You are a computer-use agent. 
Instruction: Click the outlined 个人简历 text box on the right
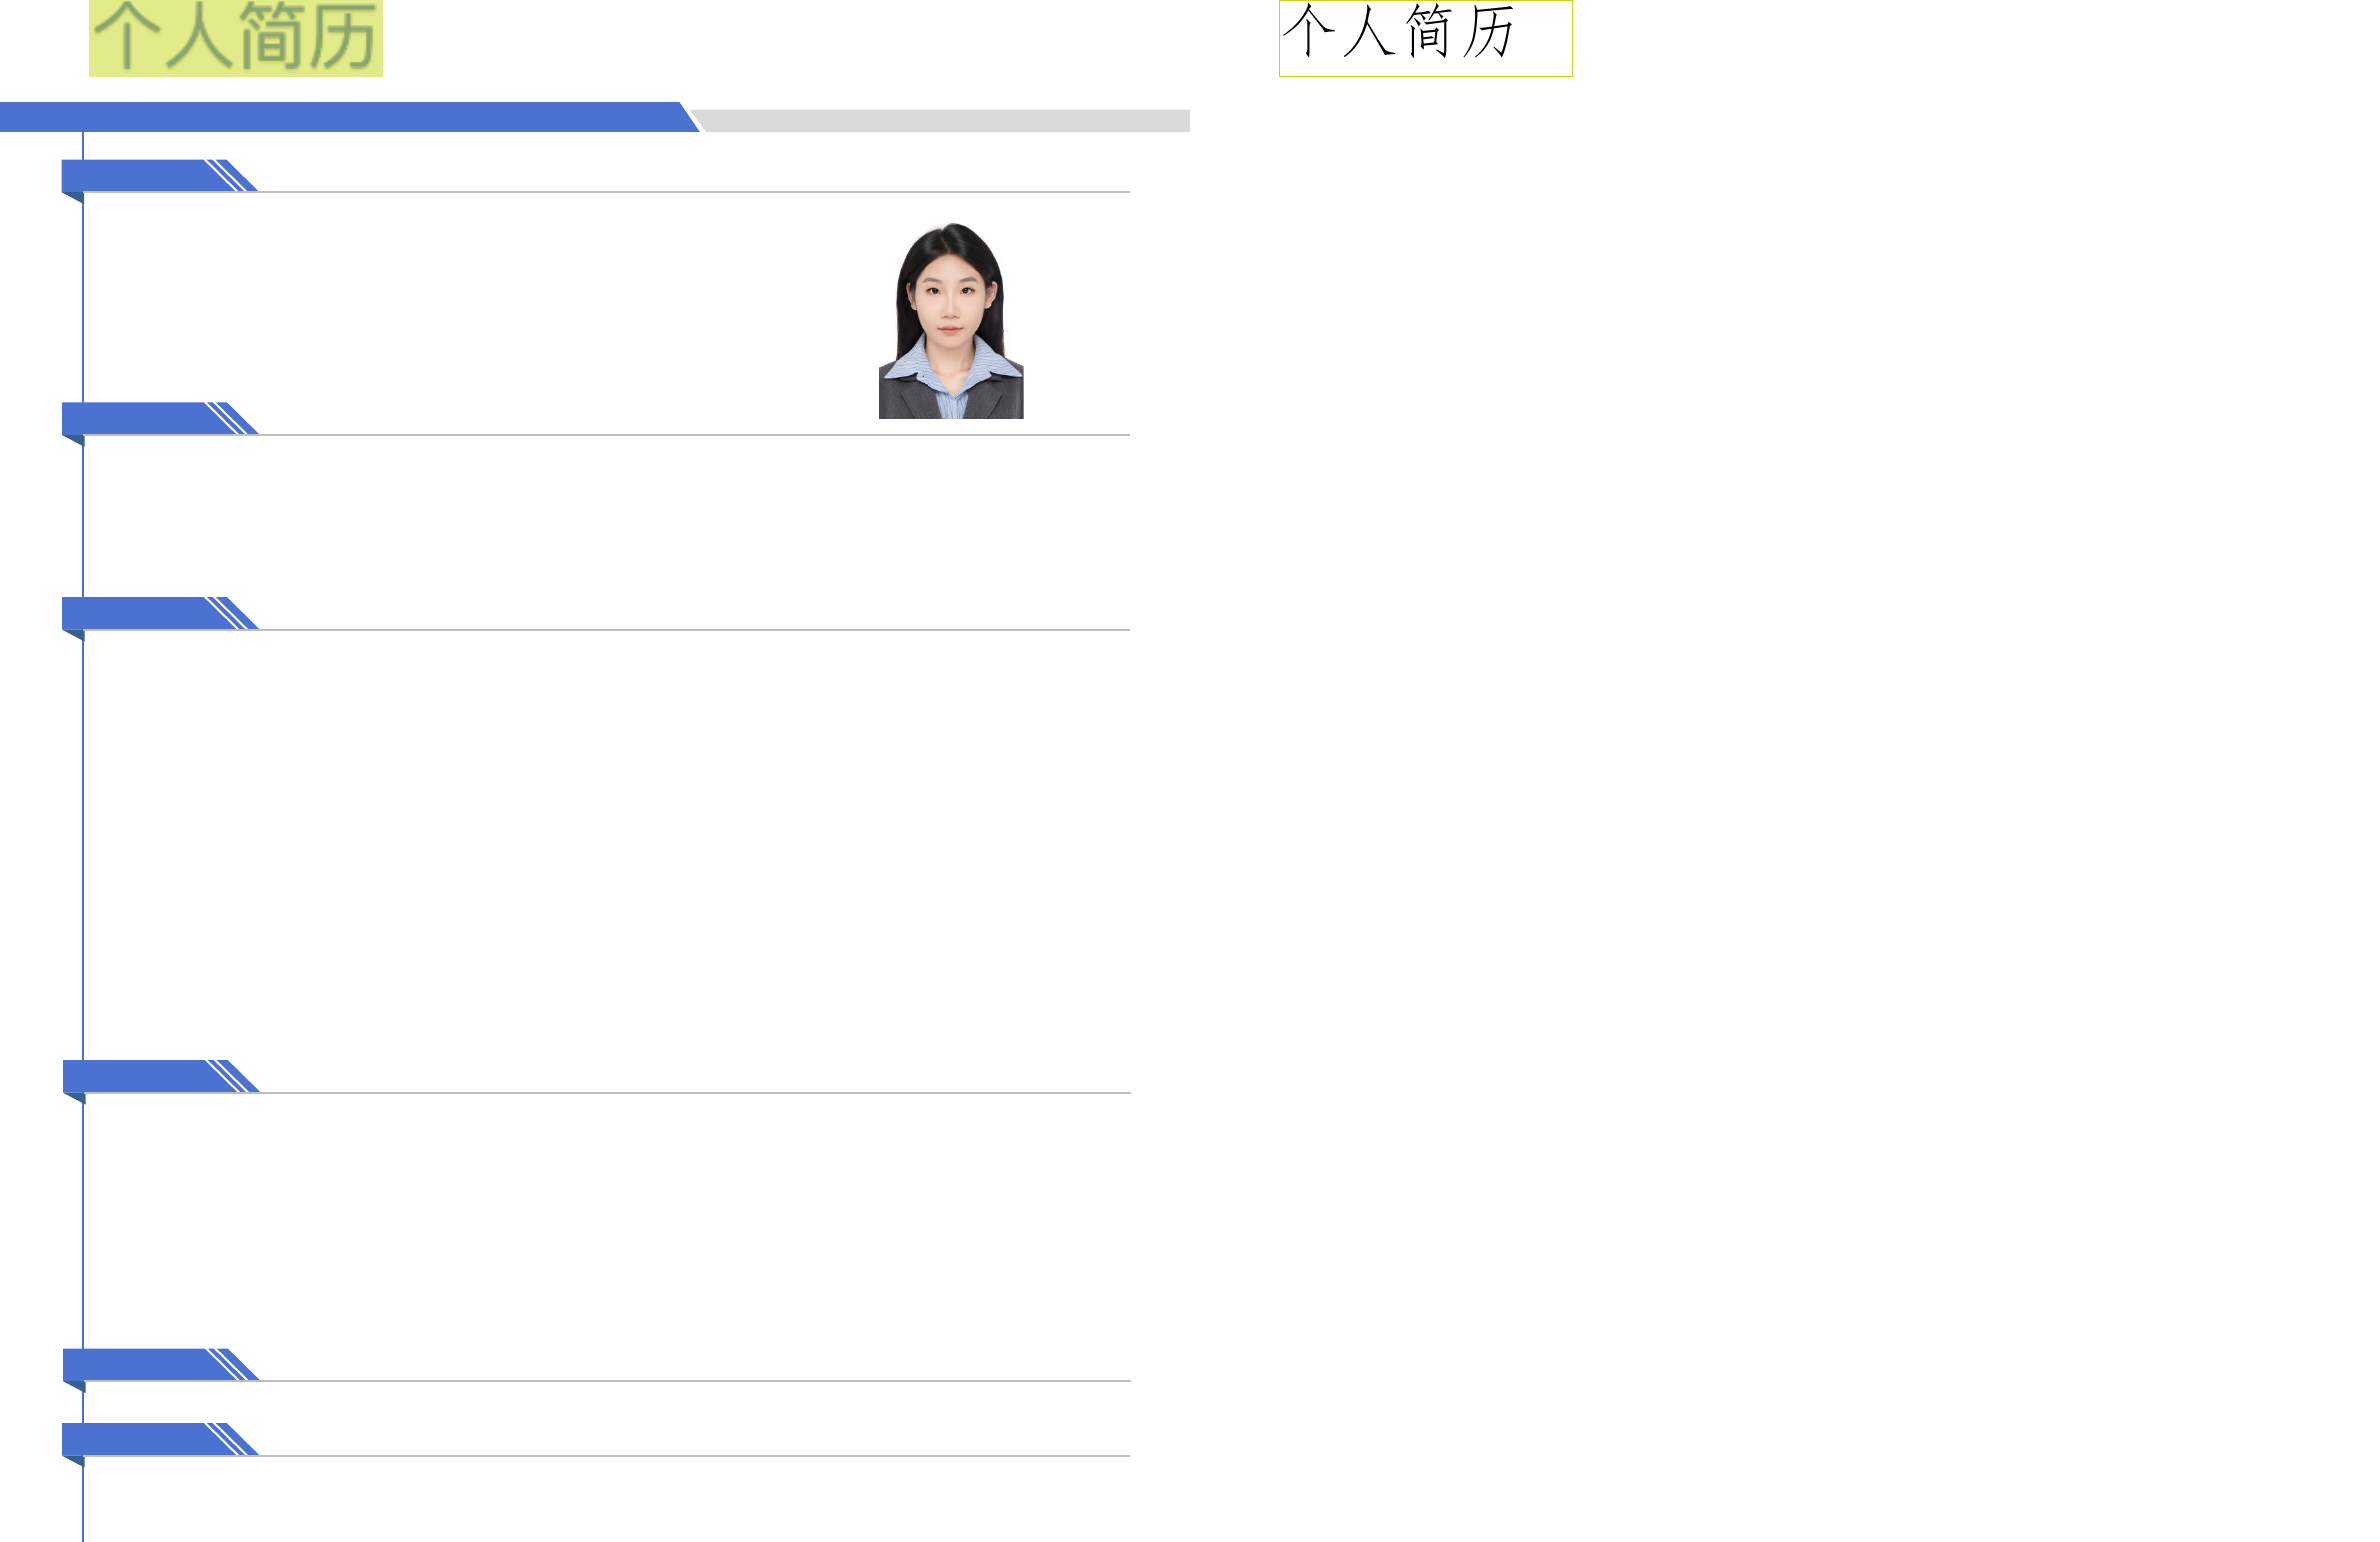(x=1425, y=38)
